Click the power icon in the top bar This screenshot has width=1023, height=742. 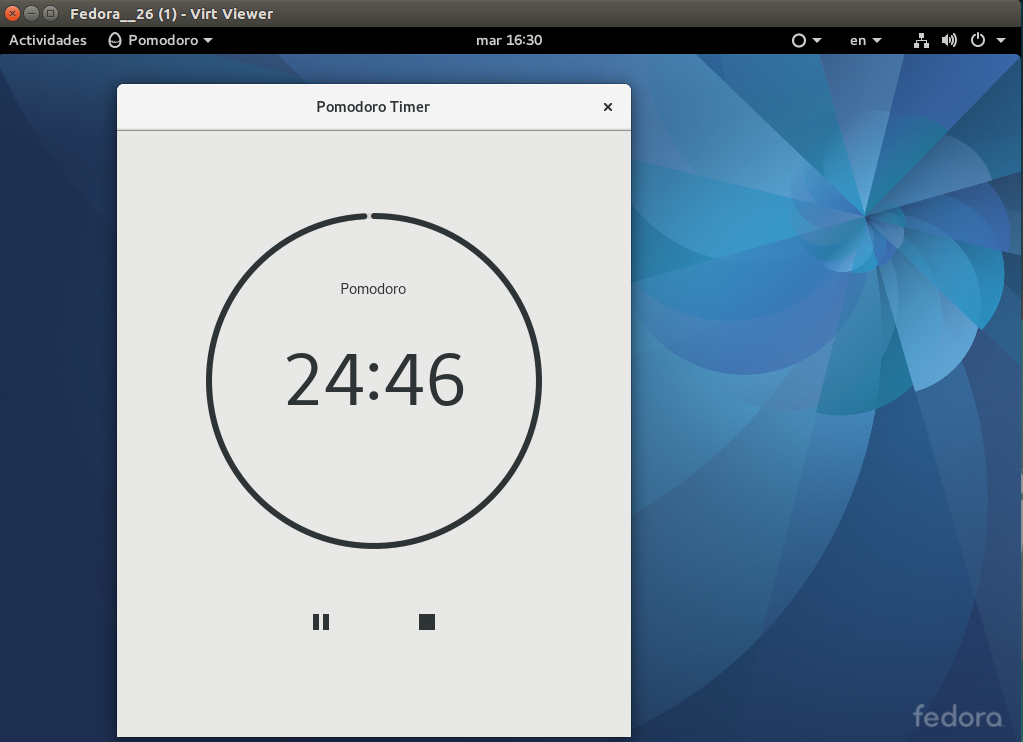[977, 40]
